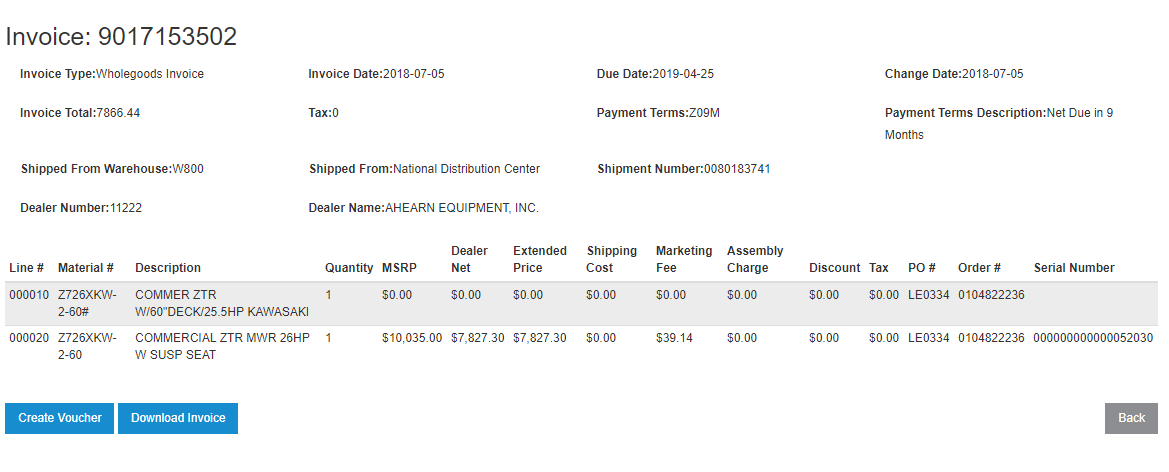Select the Shipping Cost column header
This screenshot has height=472, width=1169.
click(612, 259)
